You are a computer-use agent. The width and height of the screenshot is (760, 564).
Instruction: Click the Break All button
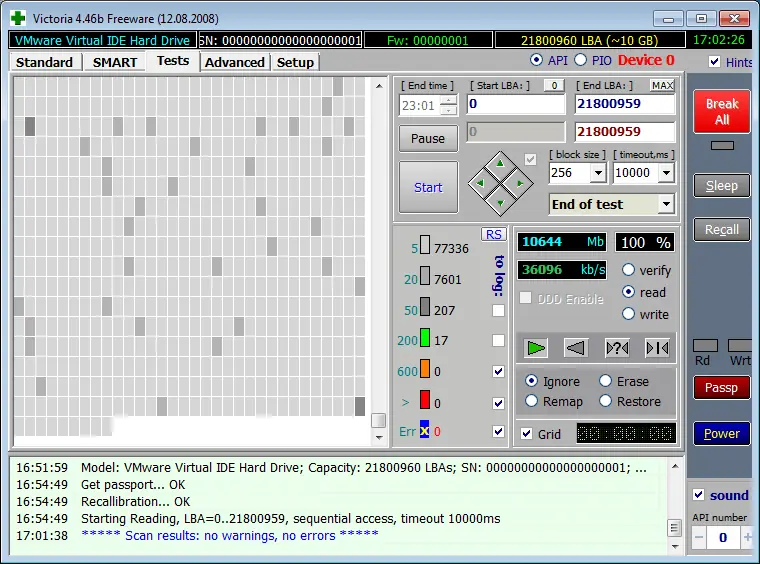[722, 111]
